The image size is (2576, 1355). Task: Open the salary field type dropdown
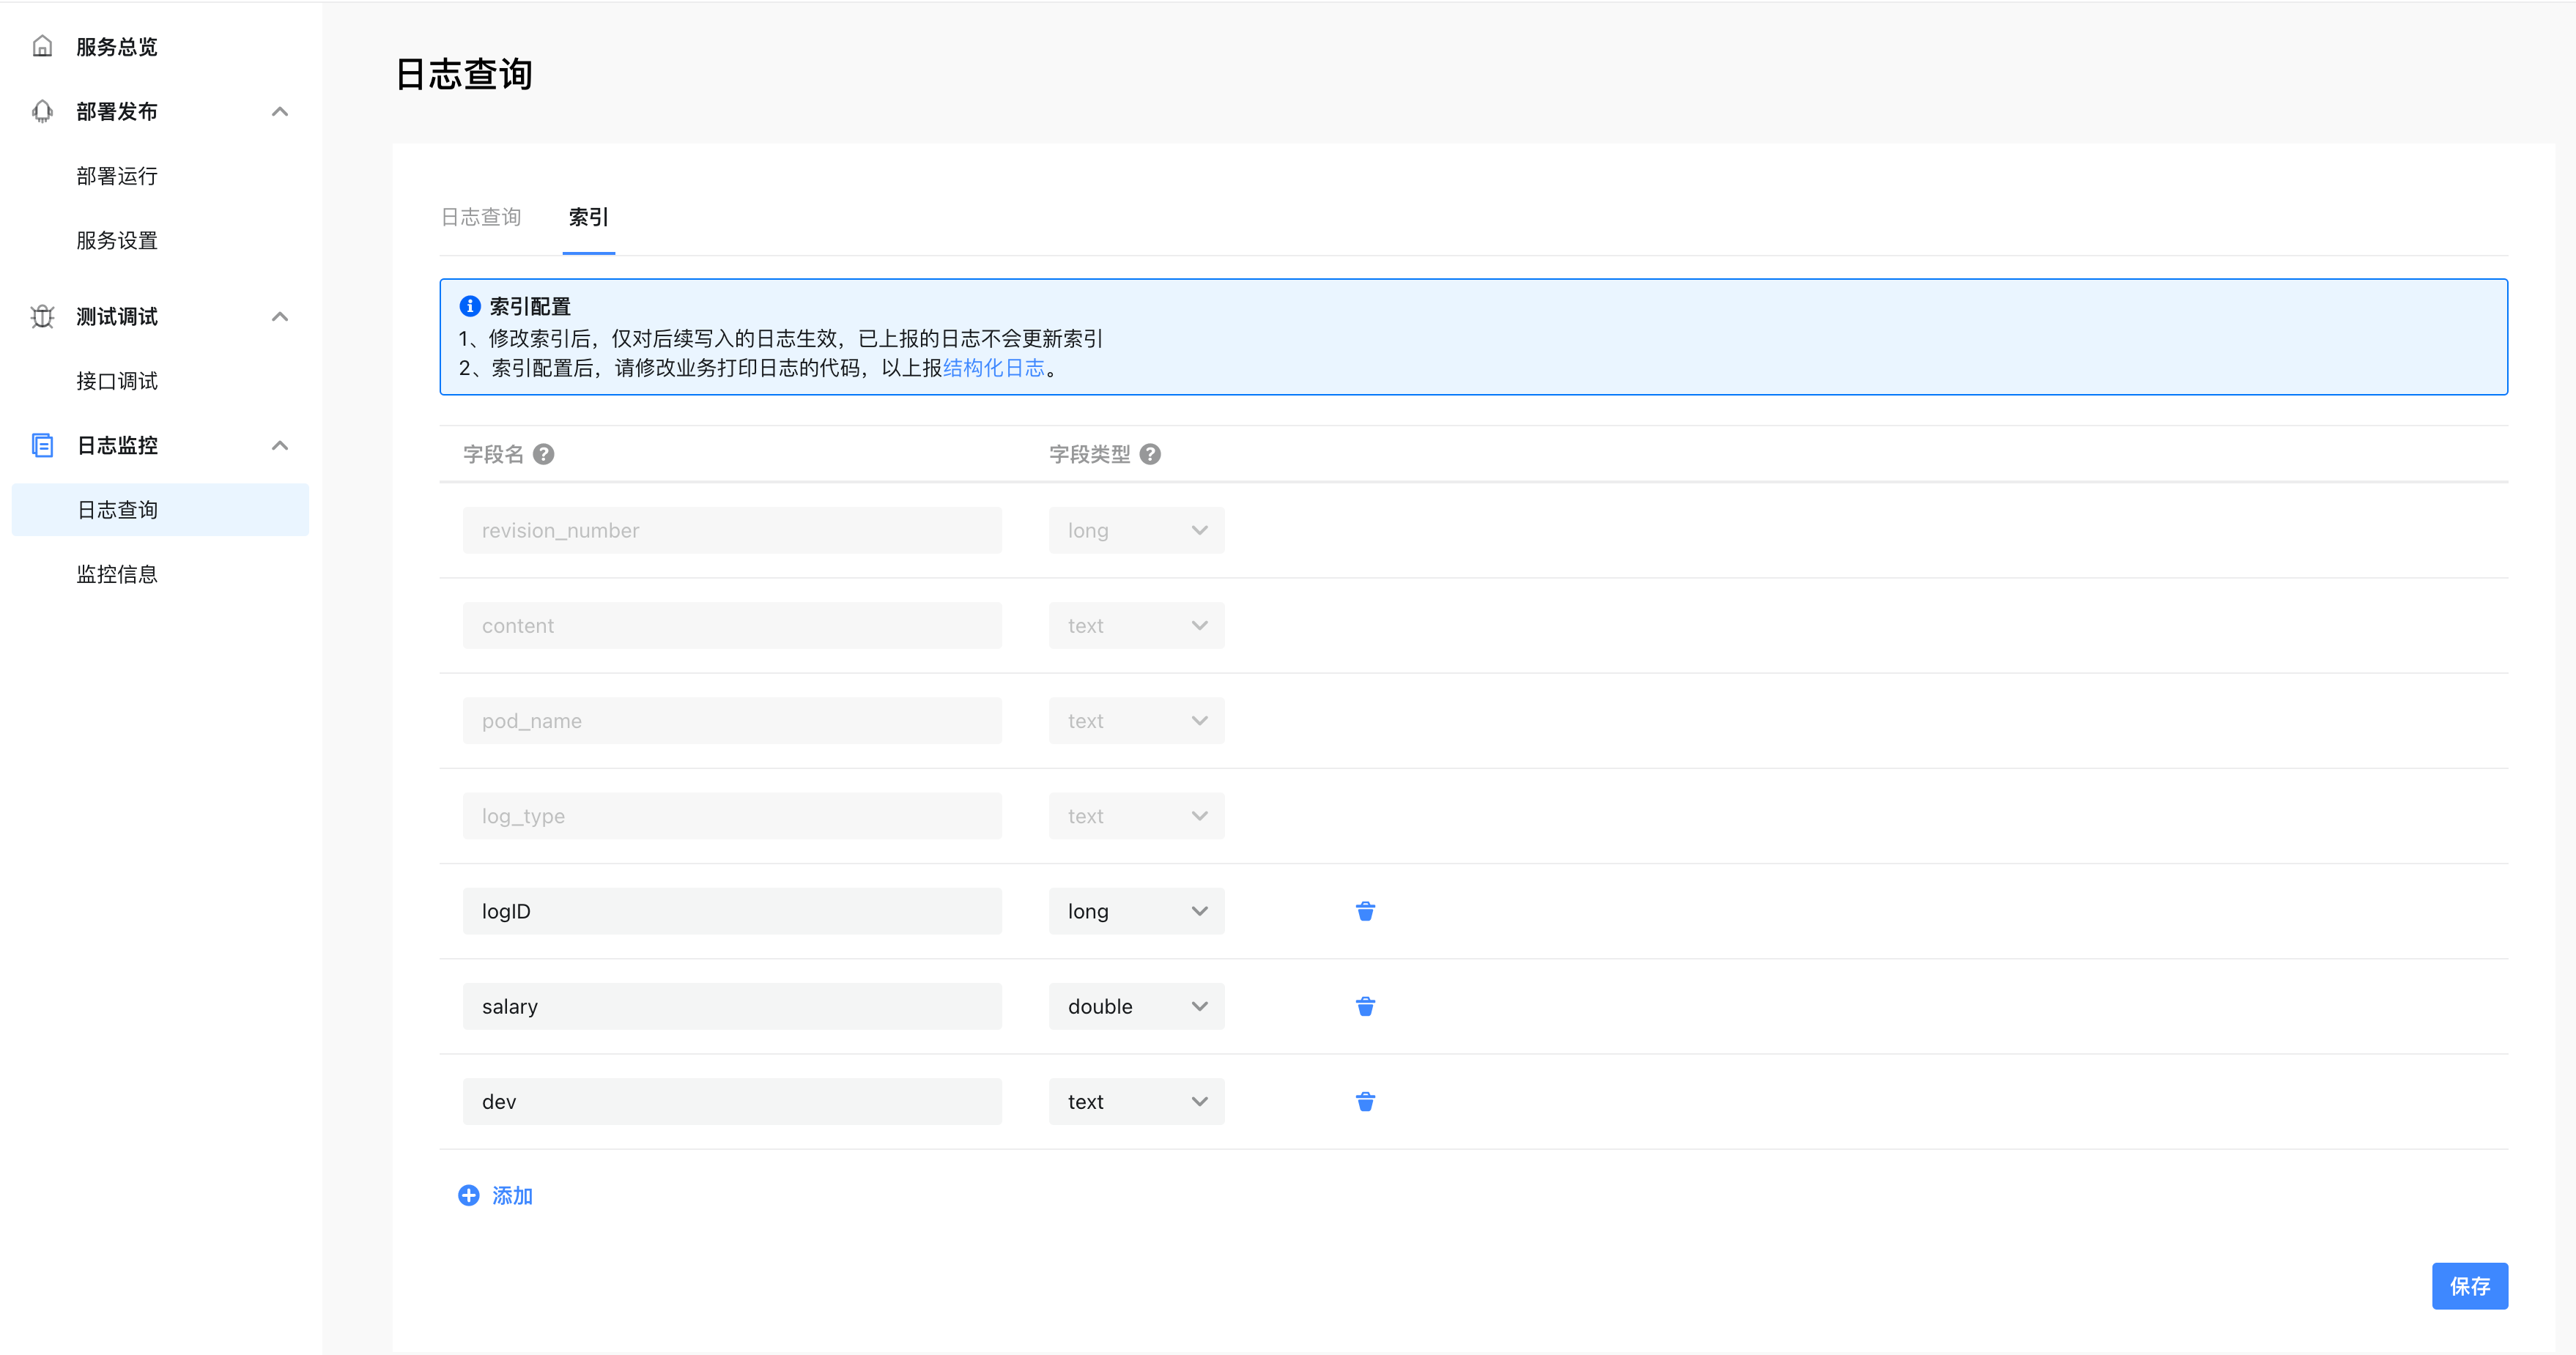pos(1136,1006)
